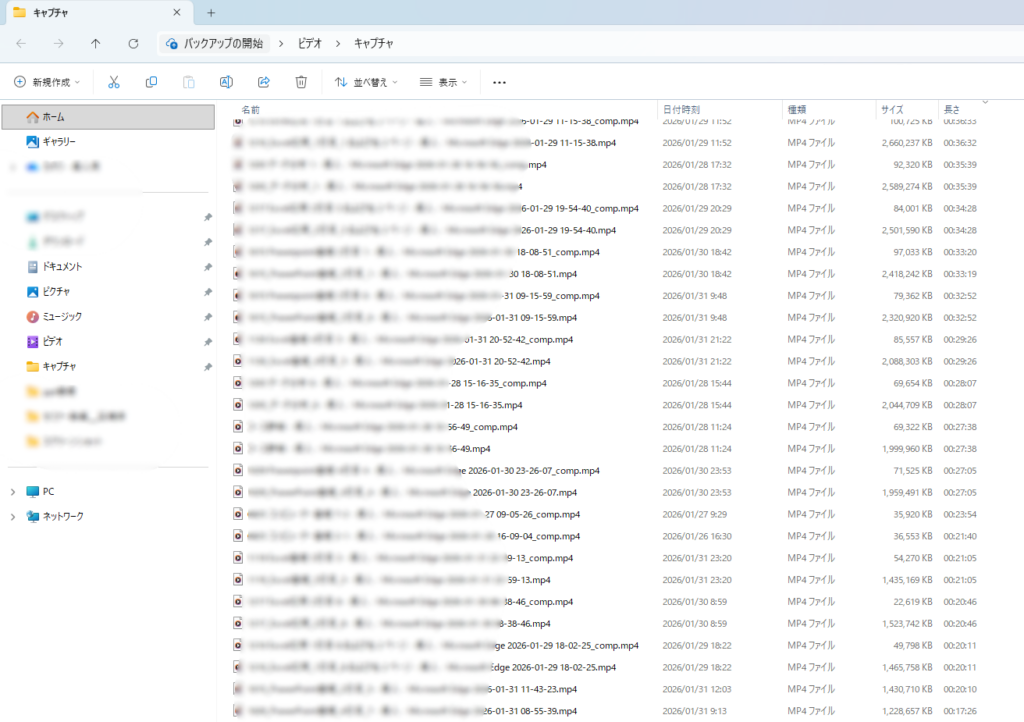The height and width of the screenshot is (722, 1024).
Task: Open a new tab with plus button
Action: 211,13
